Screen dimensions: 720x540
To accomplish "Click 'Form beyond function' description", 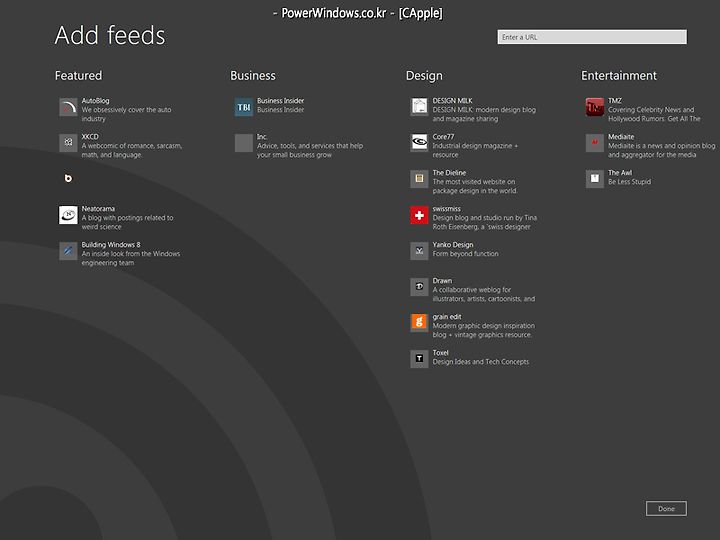I will (x=465, y=253).
